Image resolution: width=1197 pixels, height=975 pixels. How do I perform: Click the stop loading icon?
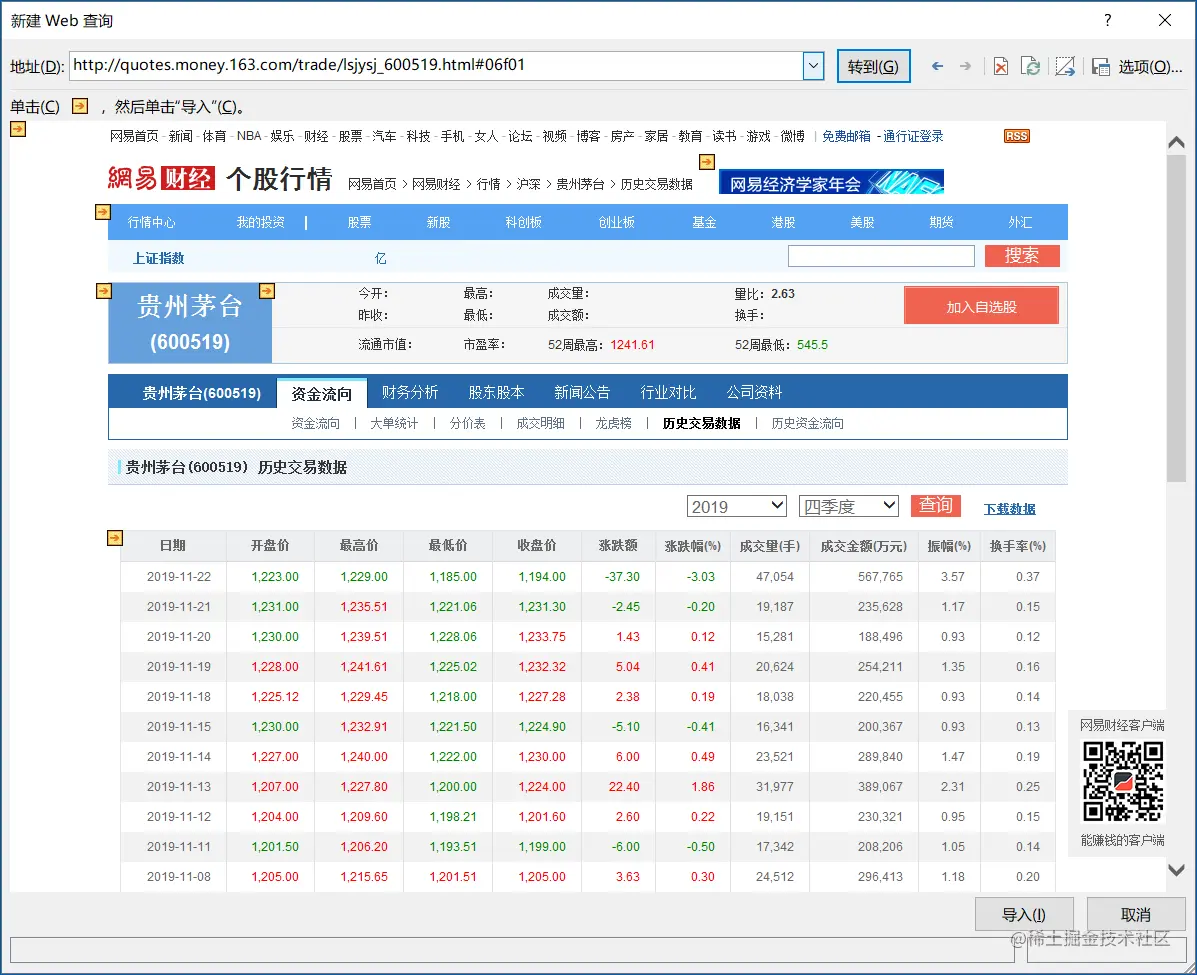tap(1001, 66)
